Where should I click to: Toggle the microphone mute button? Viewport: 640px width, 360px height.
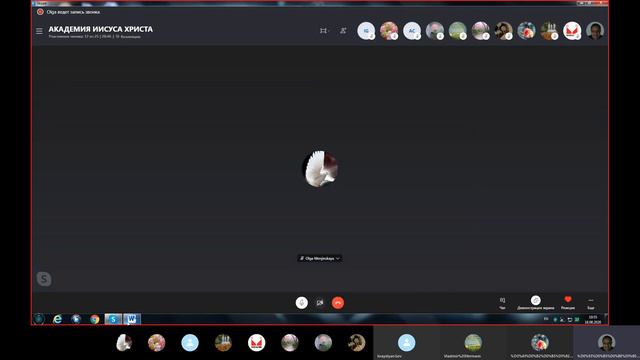point(302,303)
